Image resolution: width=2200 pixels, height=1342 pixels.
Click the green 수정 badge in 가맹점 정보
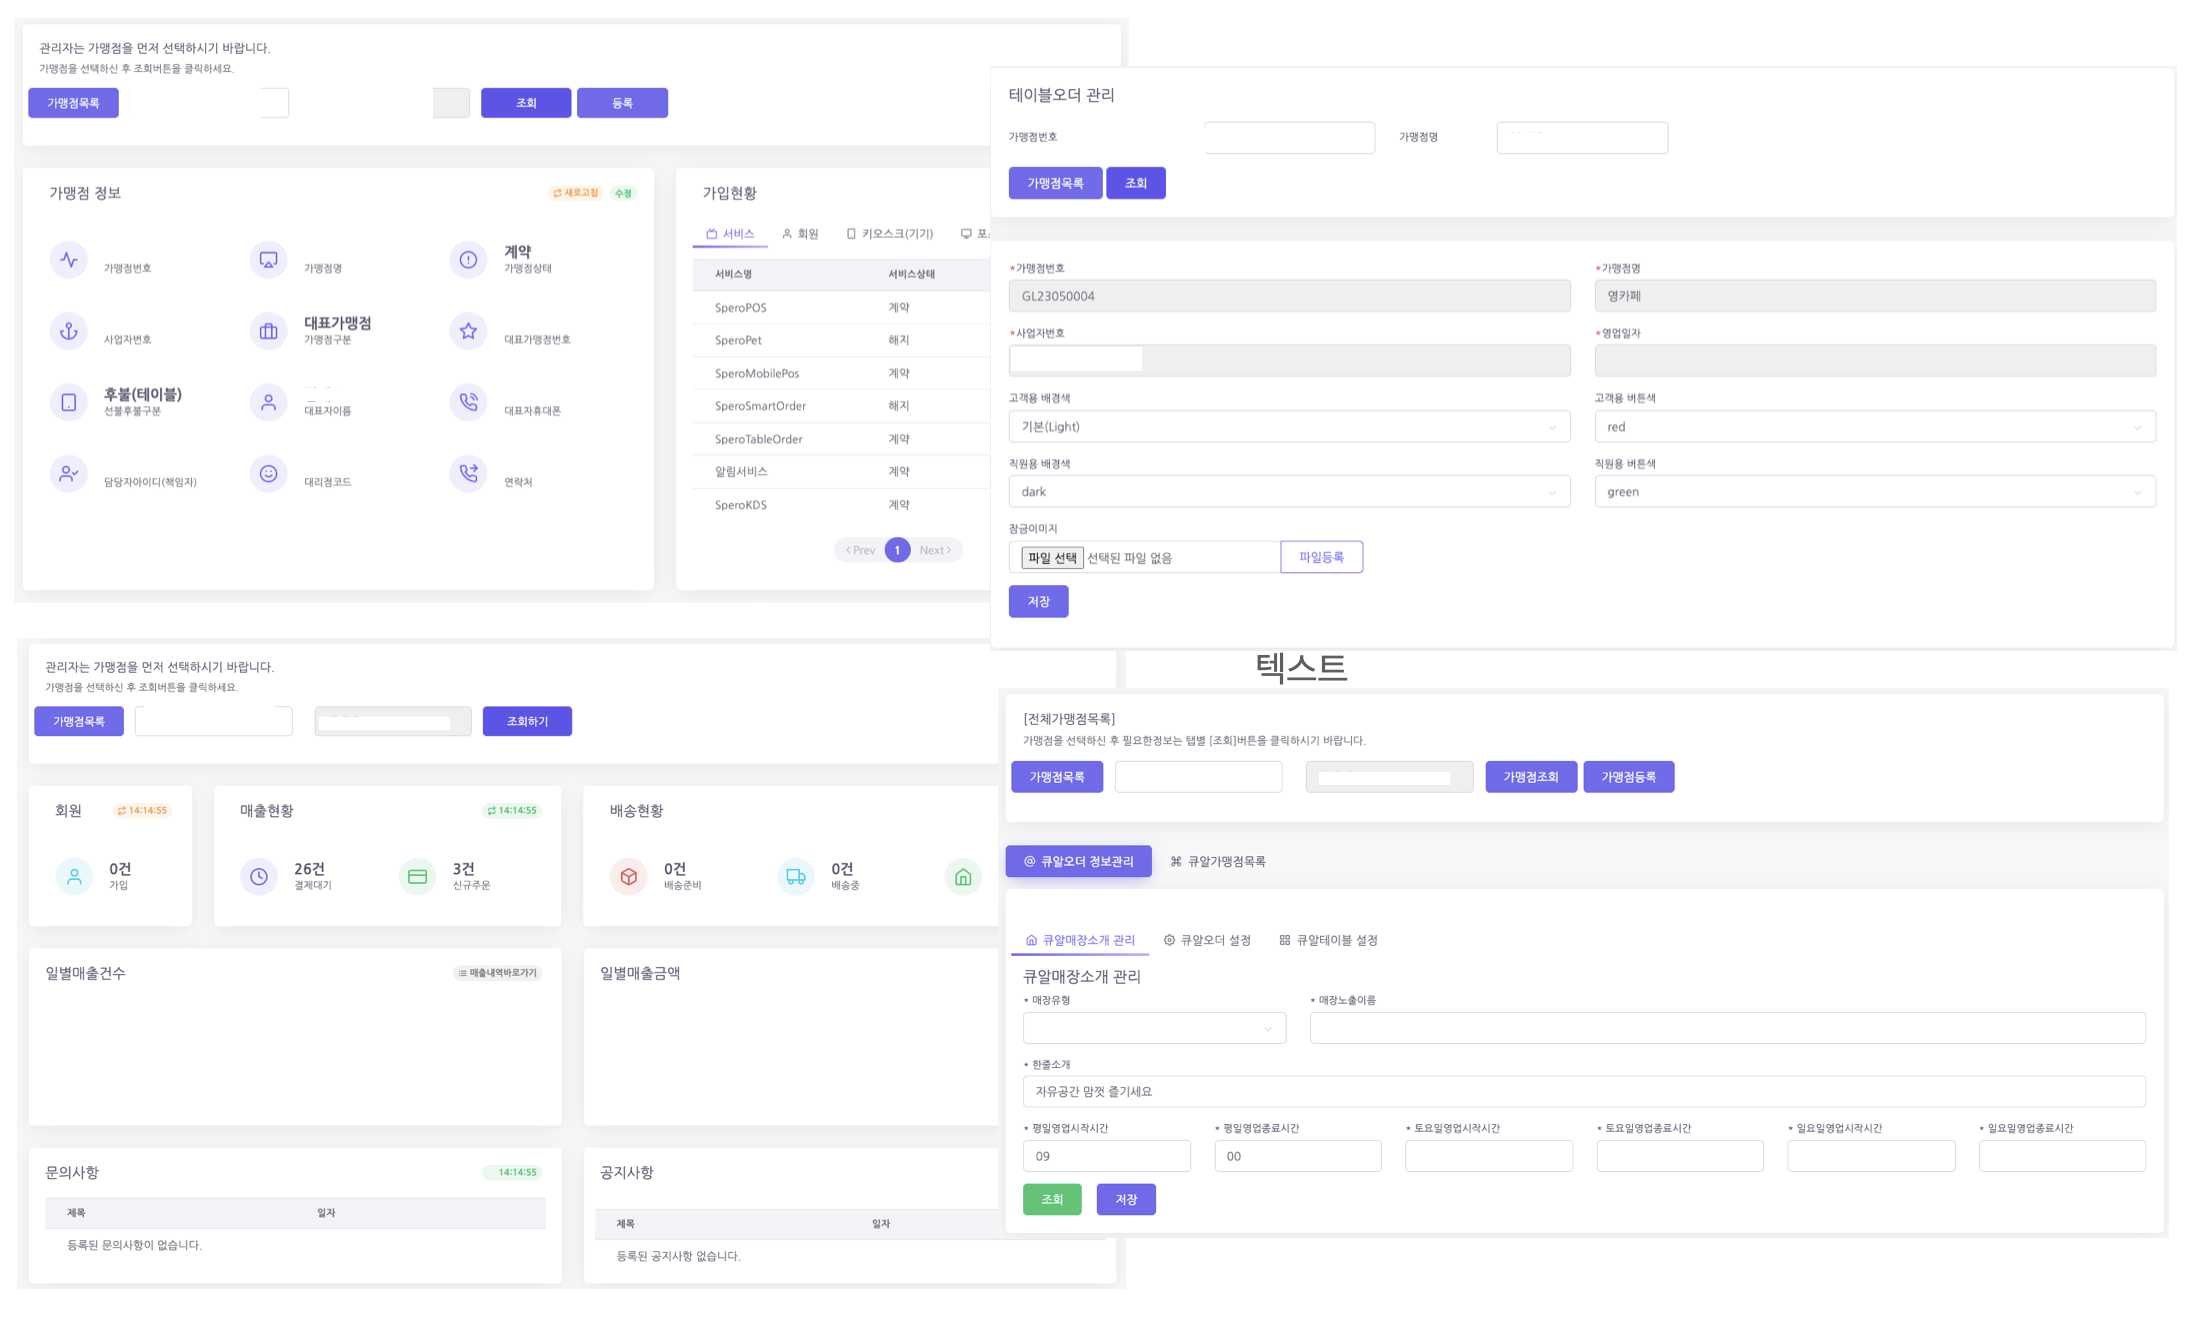[624, 193]
